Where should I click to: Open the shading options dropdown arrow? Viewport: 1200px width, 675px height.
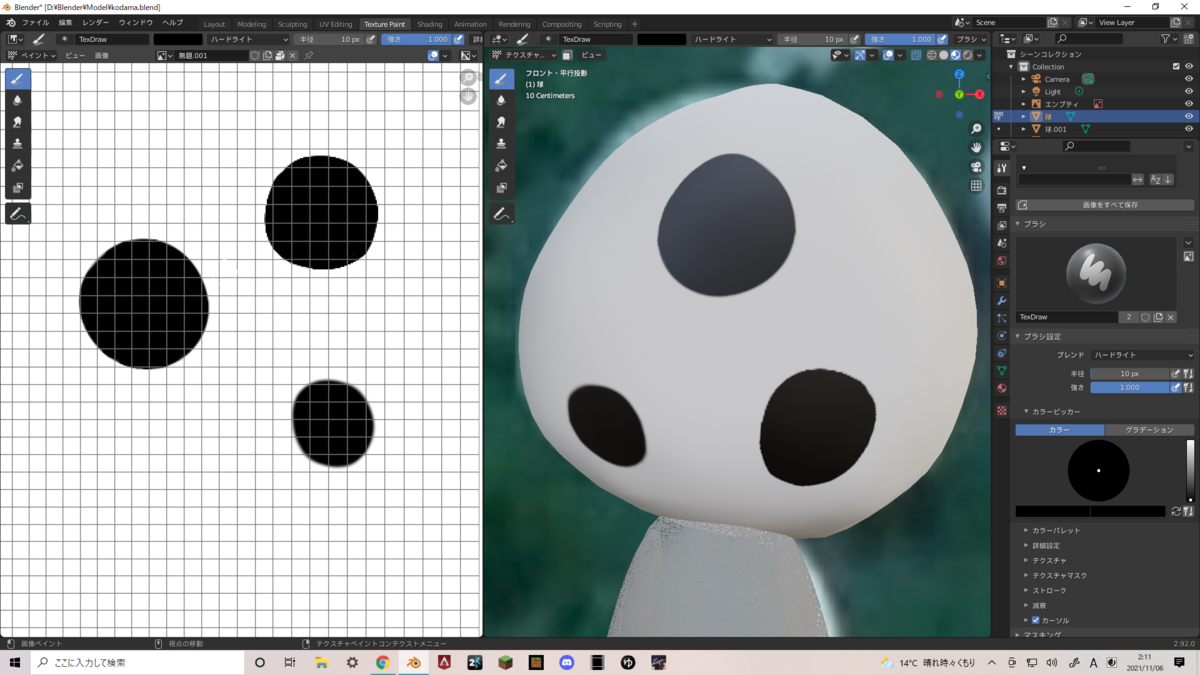pos(980,56)
